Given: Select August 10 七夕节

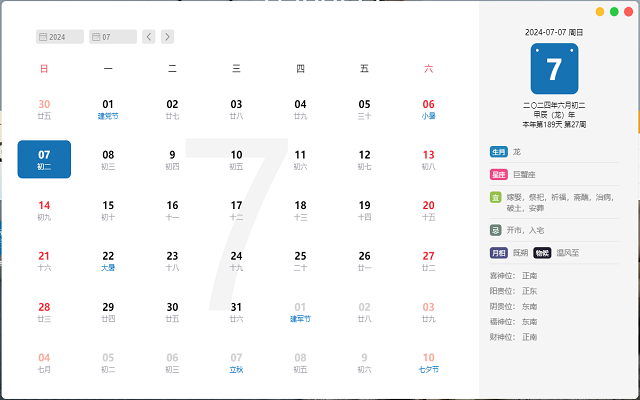Looking at the screenshot, I should click(429, 362).
